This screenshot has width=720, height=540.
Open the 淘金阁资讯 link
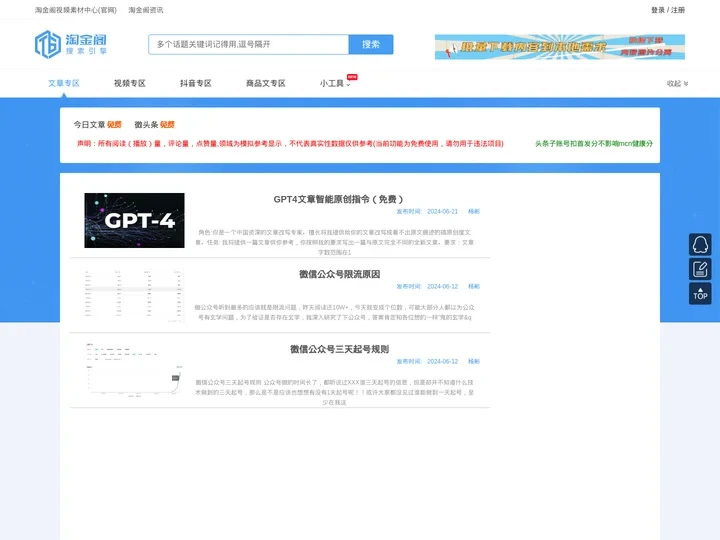point(146,10)
